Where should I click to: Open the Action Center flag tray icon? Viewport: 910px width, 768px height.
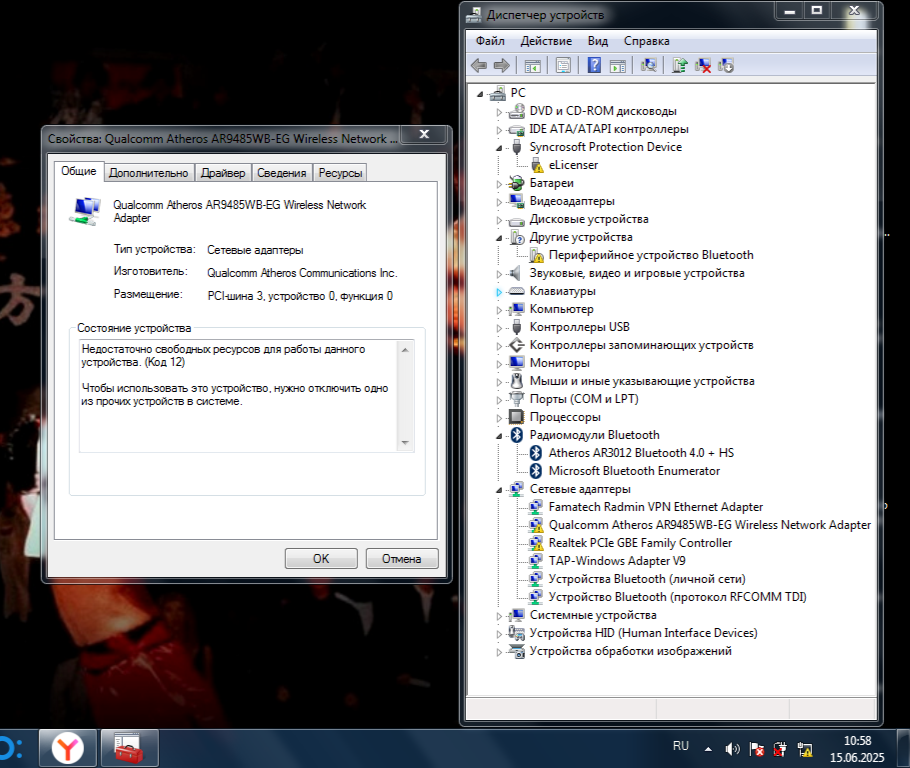756,749
